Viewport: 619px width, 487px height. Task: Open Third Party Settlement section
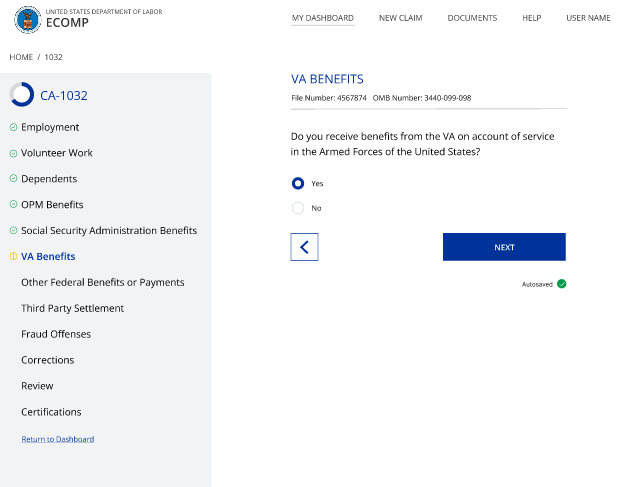[x=72, y=308]
